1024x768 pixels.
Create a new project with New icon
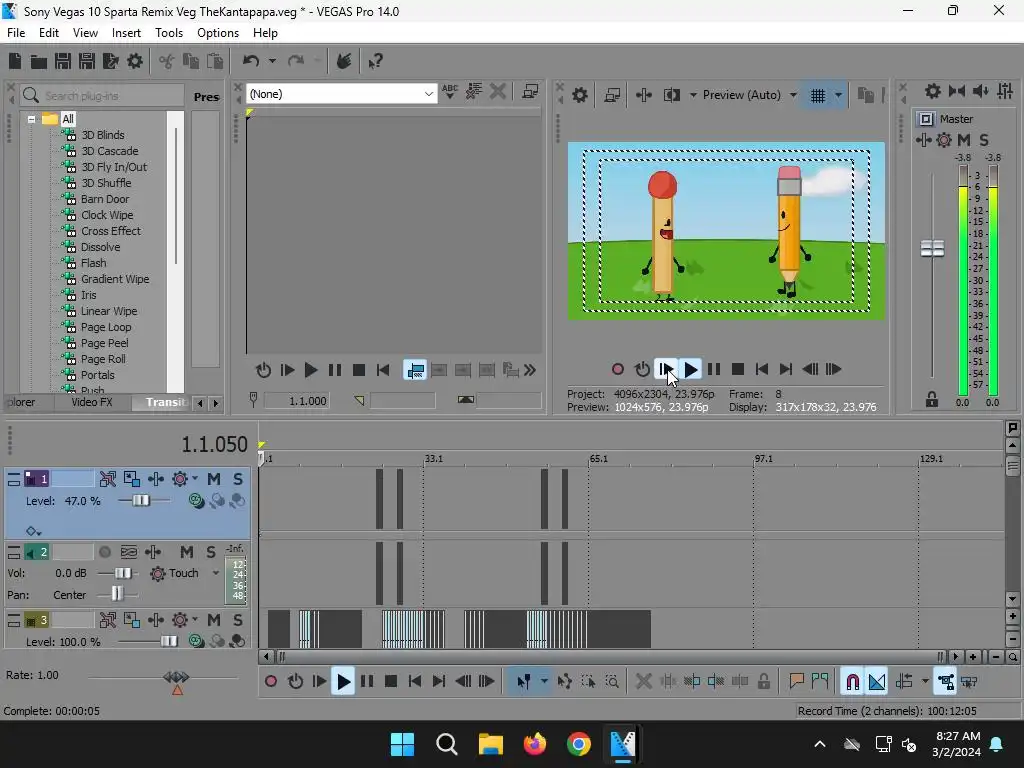click(15, 61)
